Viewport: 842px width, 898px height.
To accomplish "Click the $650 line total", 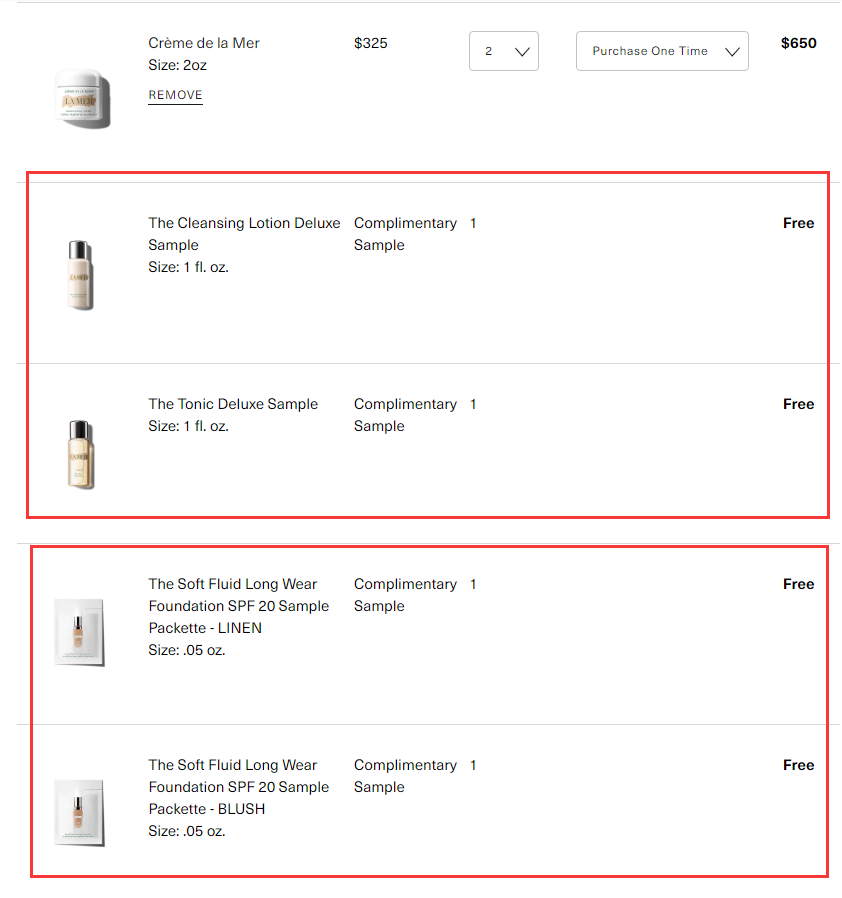I will (798, 43).
